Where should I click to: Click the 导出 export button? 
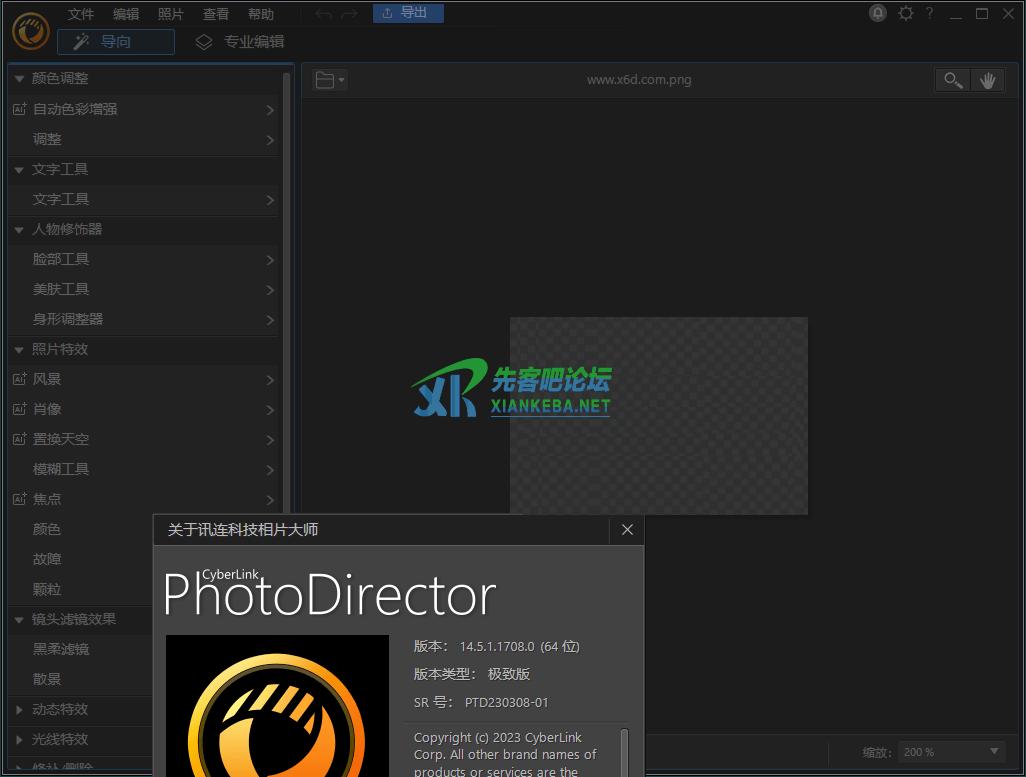[408, 13]
